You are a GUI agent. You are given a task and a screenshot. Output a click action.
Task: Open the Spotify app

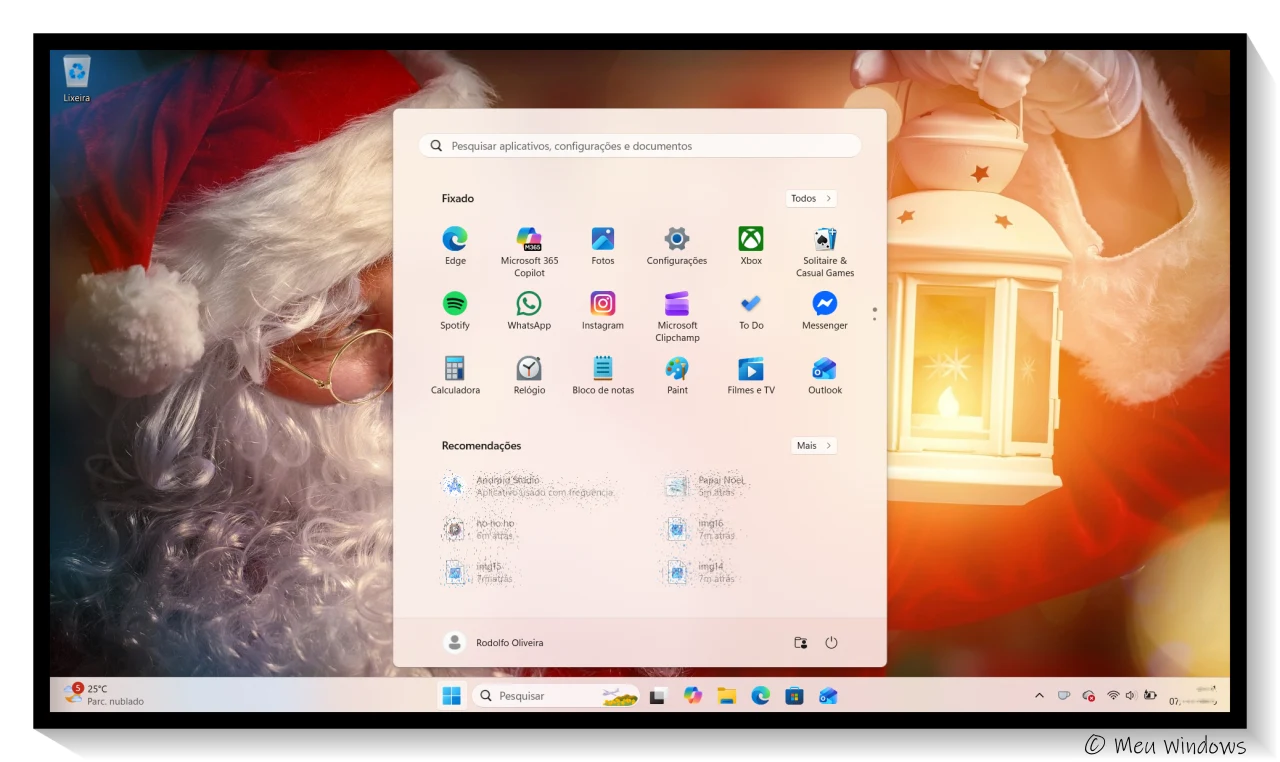pos(455,303)
